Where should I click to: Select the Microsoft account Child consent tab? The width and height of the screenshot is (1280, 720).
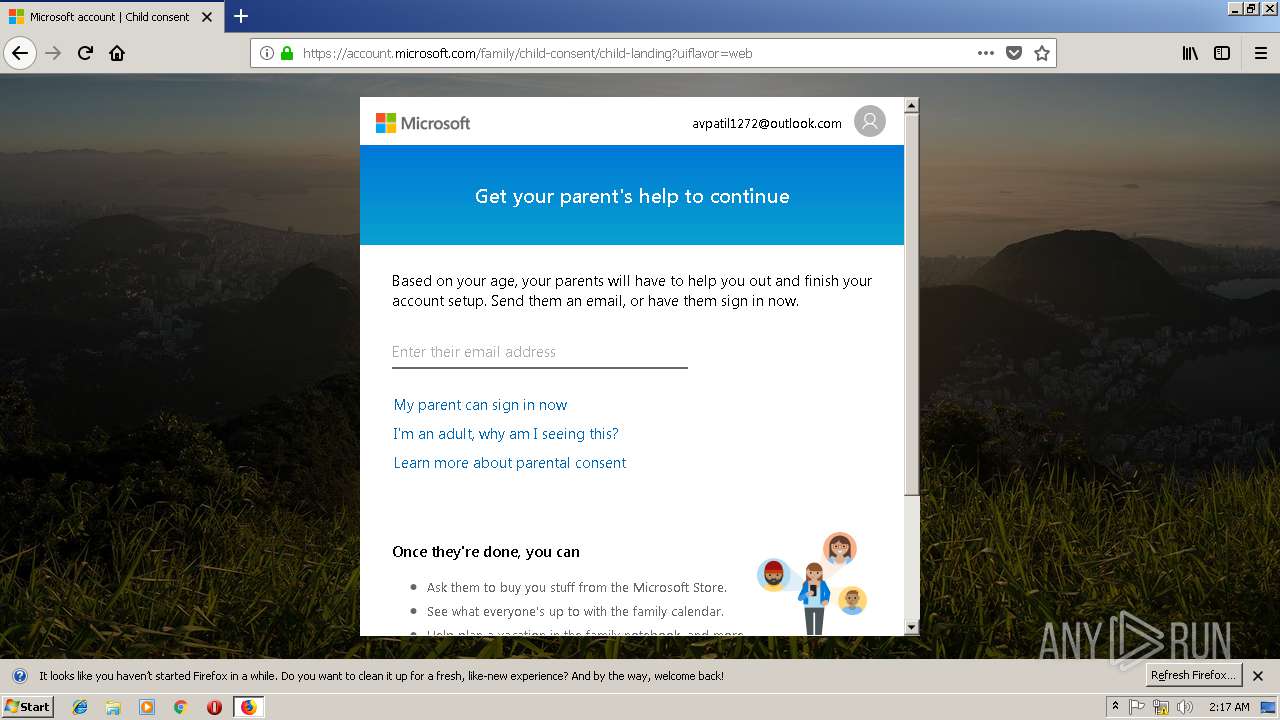coord(111,17)
